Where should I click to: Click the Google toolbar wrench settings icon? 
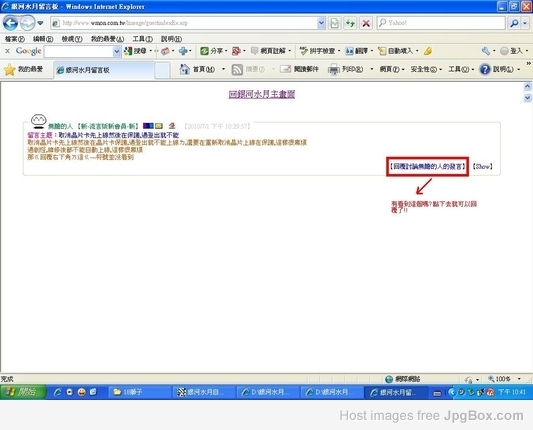click(x=486, y=51)
